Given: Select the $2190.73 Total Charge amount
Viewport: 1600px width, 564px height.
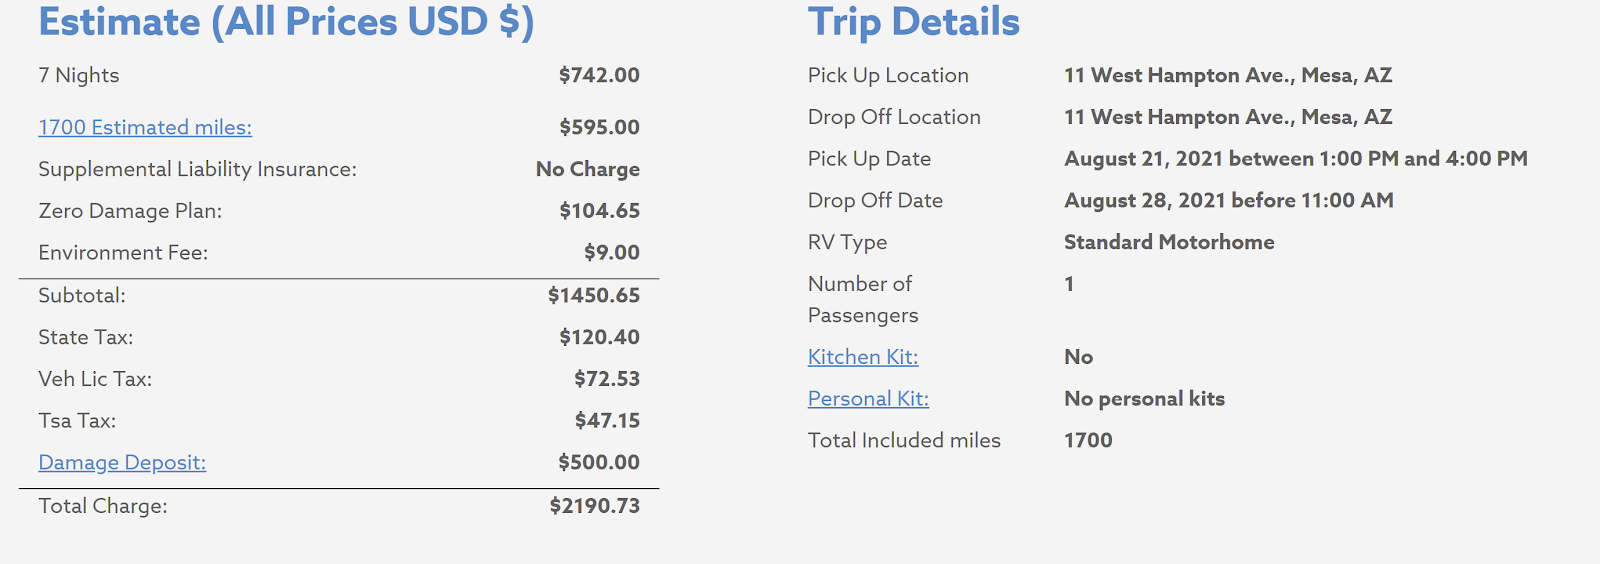Looking at the screenshot, I should tap(594, 506).
